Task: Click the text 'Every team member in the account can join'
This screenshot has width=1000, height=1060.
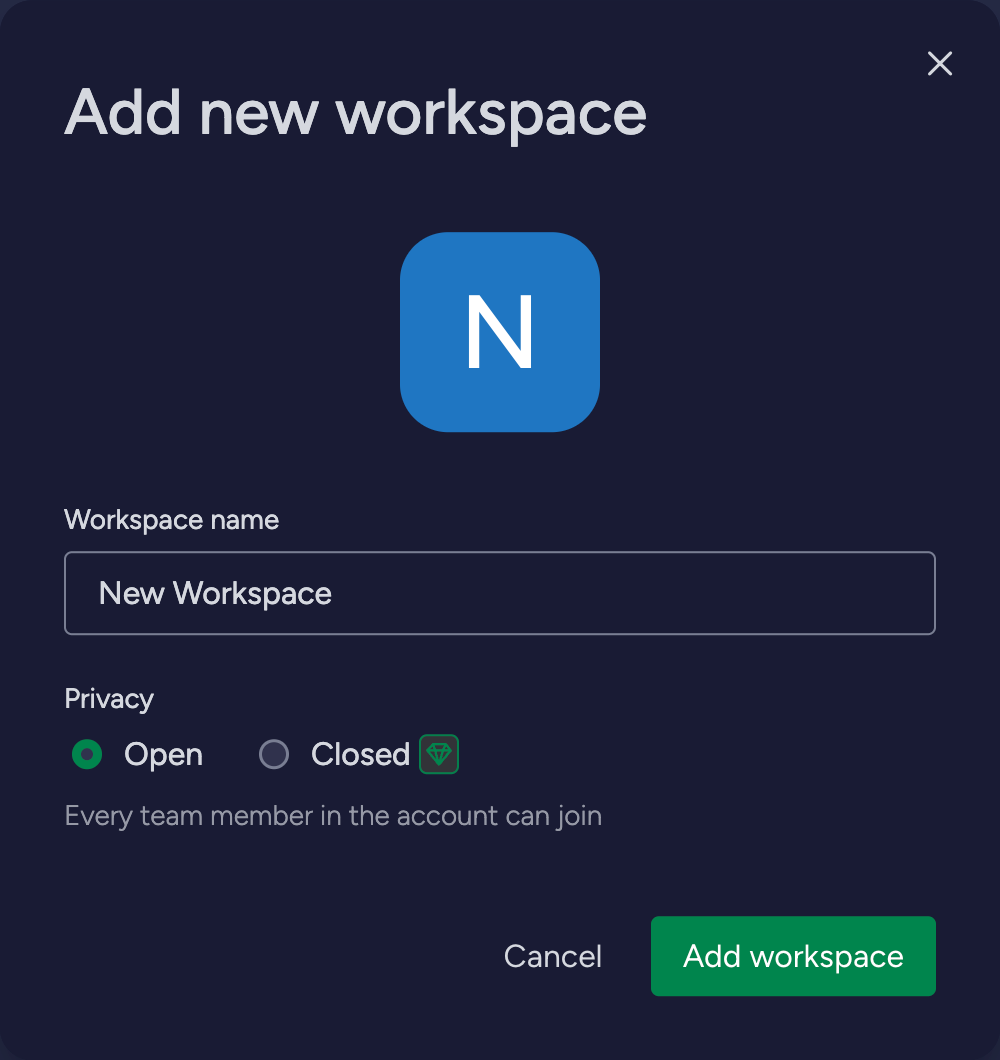Action: click(333, 817)
